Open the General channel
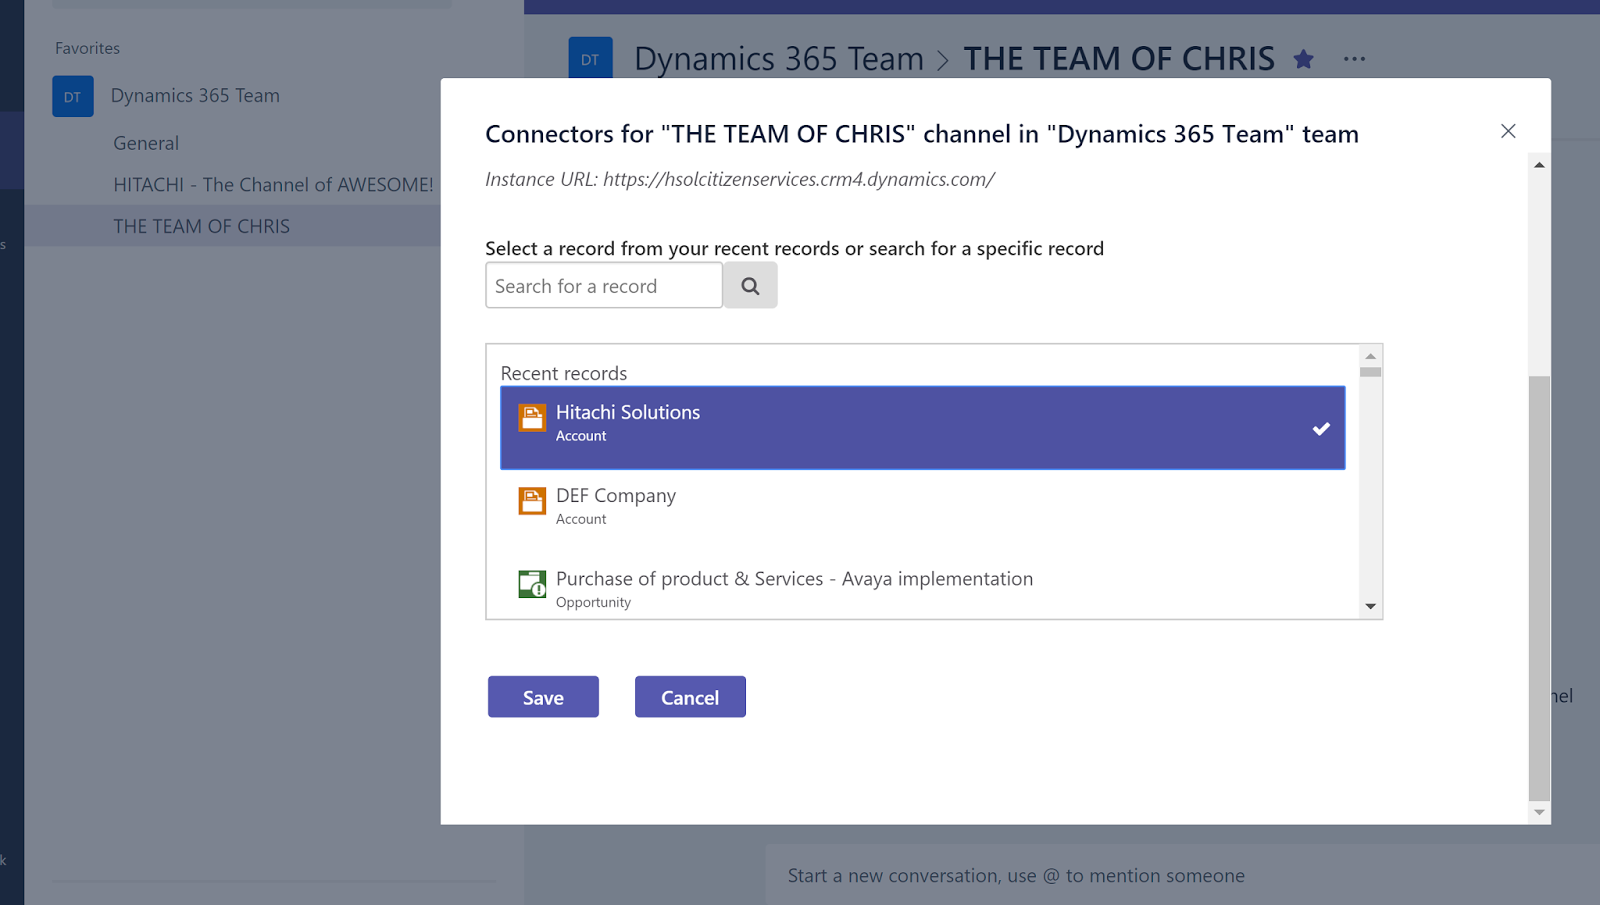1600x905 pixels. point(146,143)
